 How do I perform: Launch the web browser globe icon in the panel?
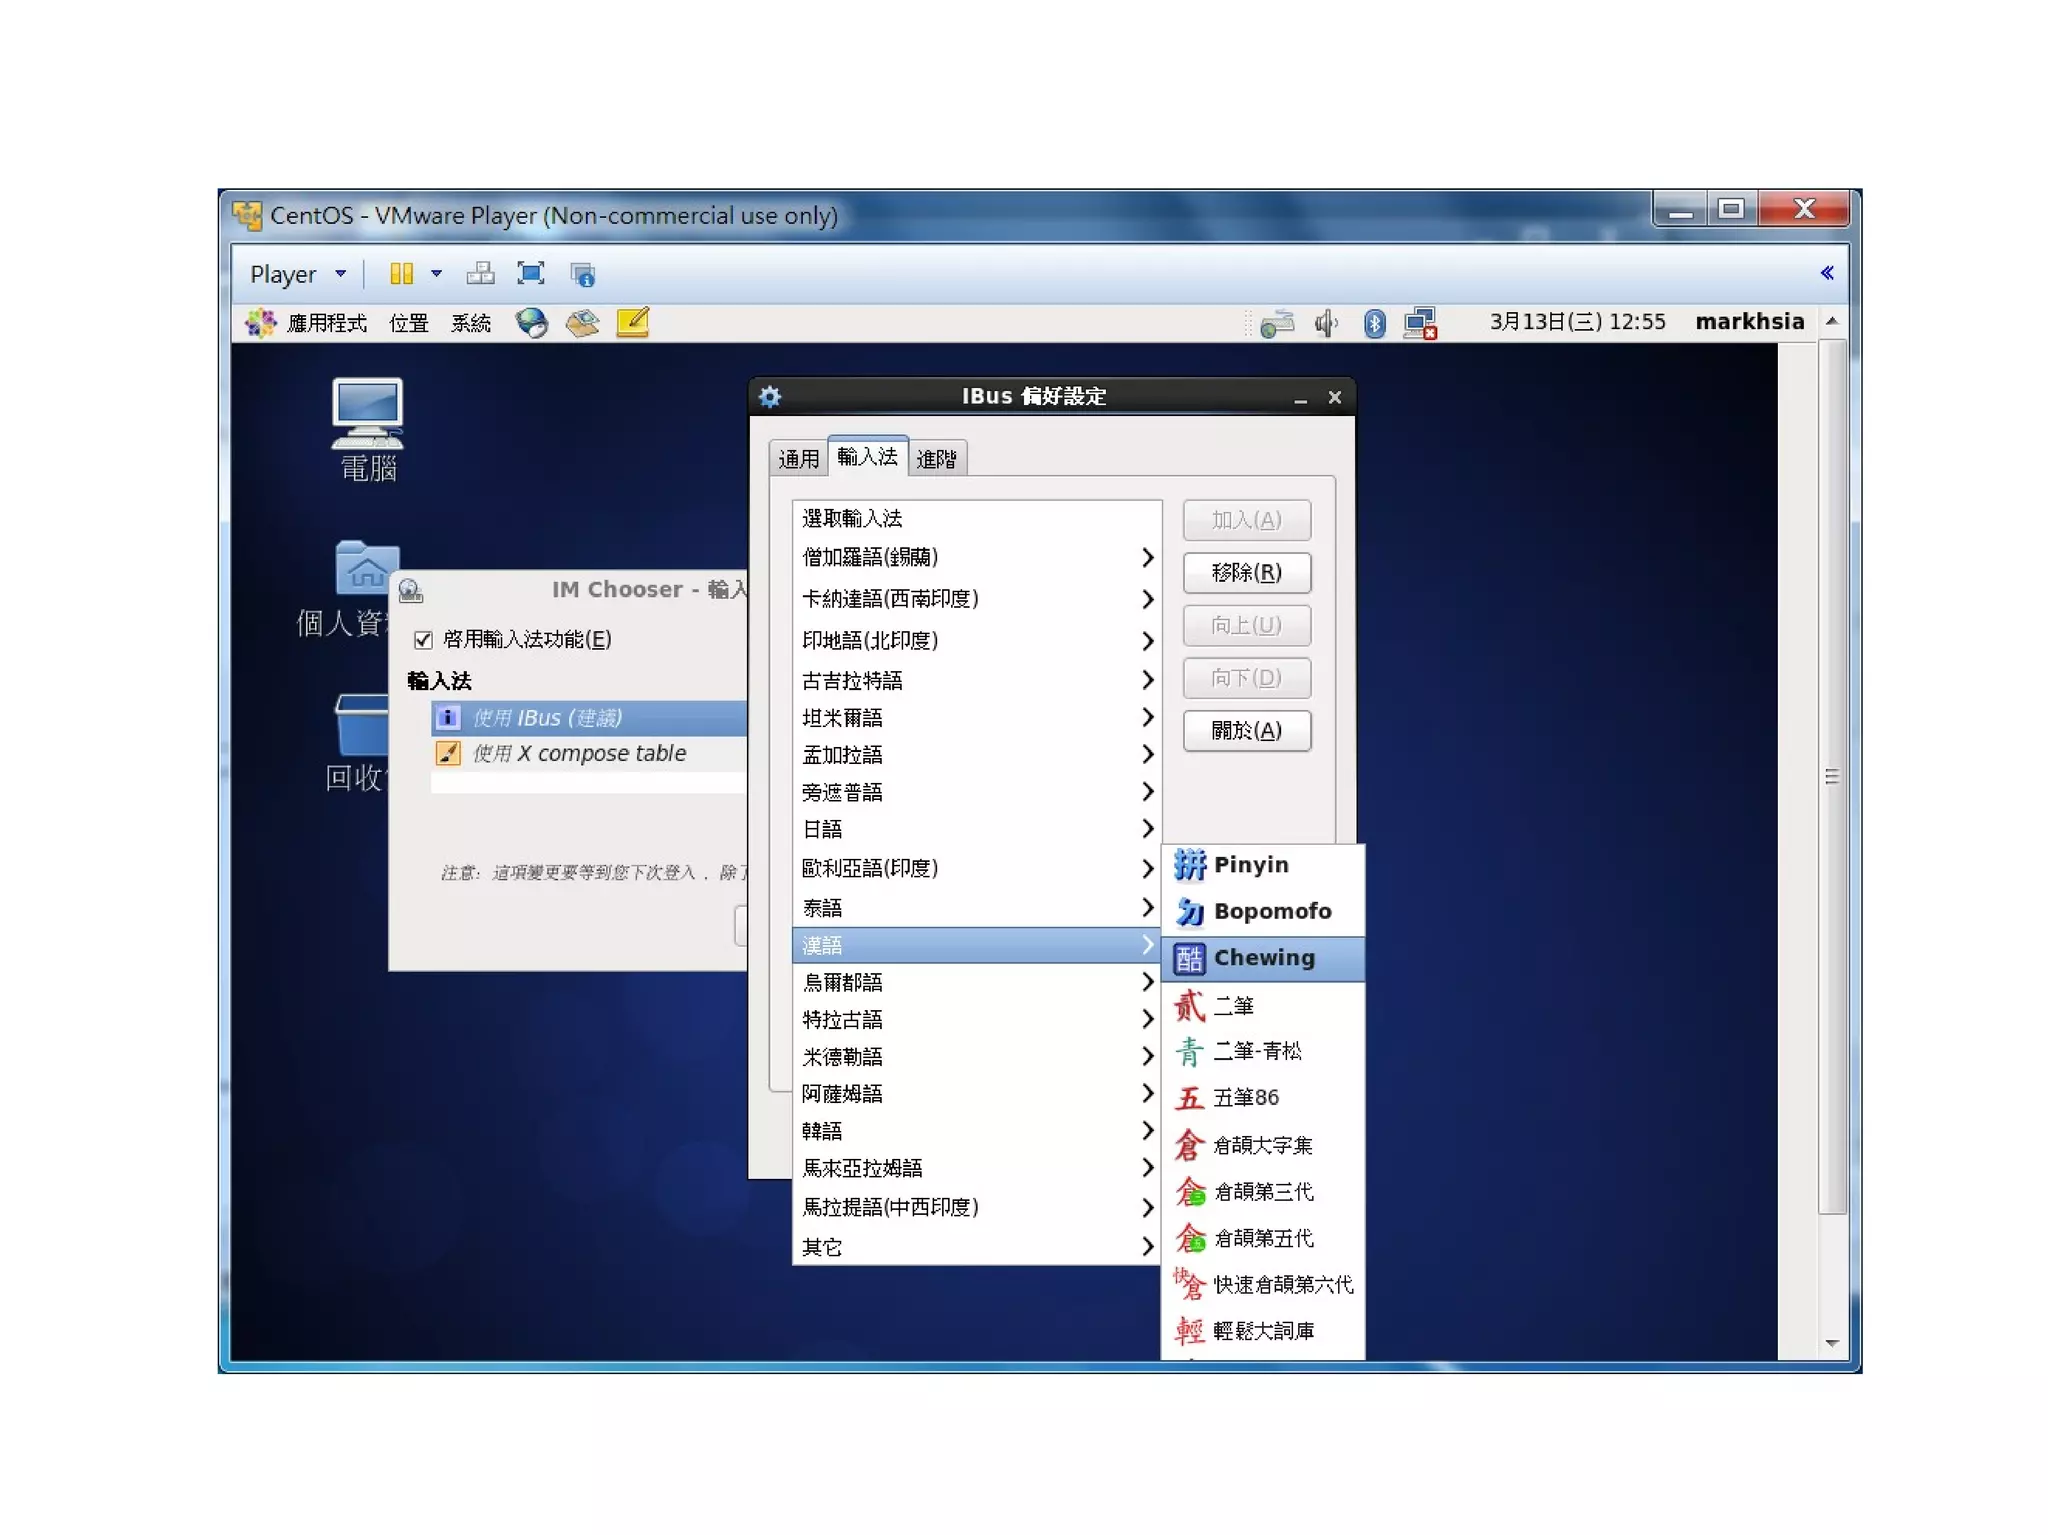point(531,323)
